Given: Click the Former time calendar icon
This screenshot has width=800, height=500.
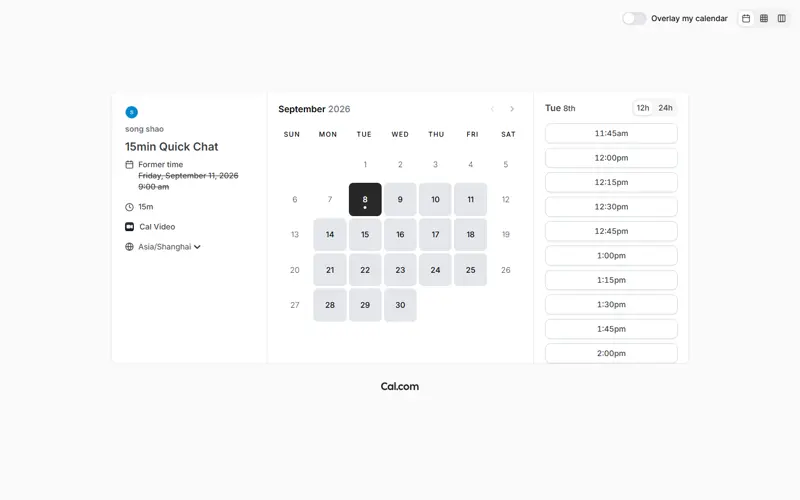Looking at the screenshot, I should [x=130, y=164].
